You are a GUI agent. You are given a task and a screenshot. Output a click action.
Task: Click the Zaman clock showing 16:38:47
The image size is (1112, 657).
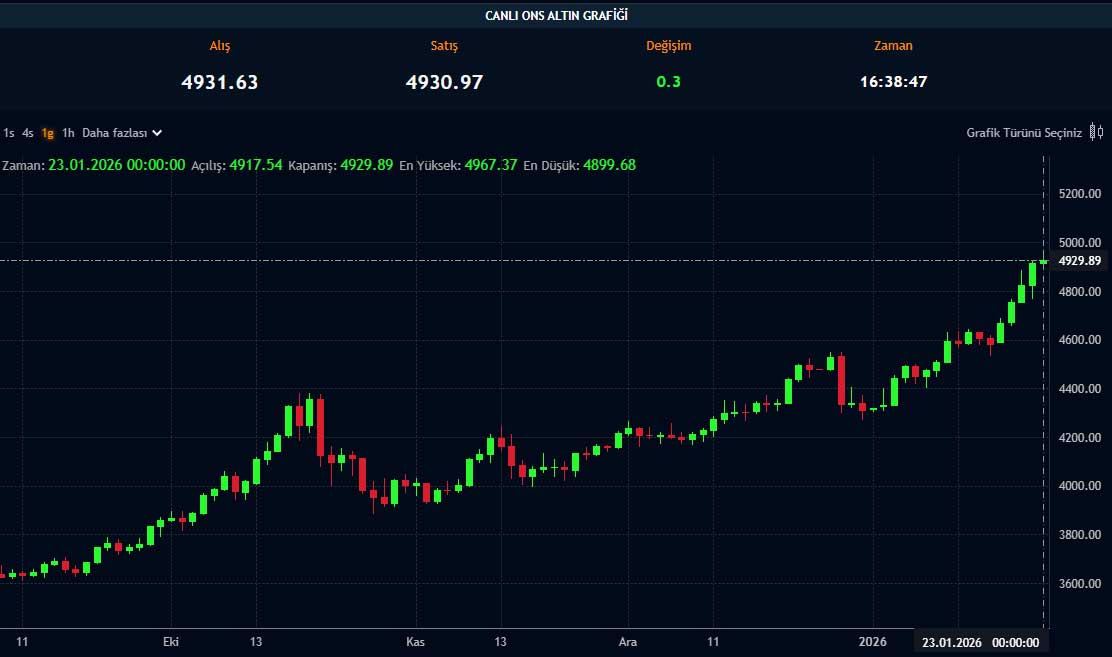(893, 82)
